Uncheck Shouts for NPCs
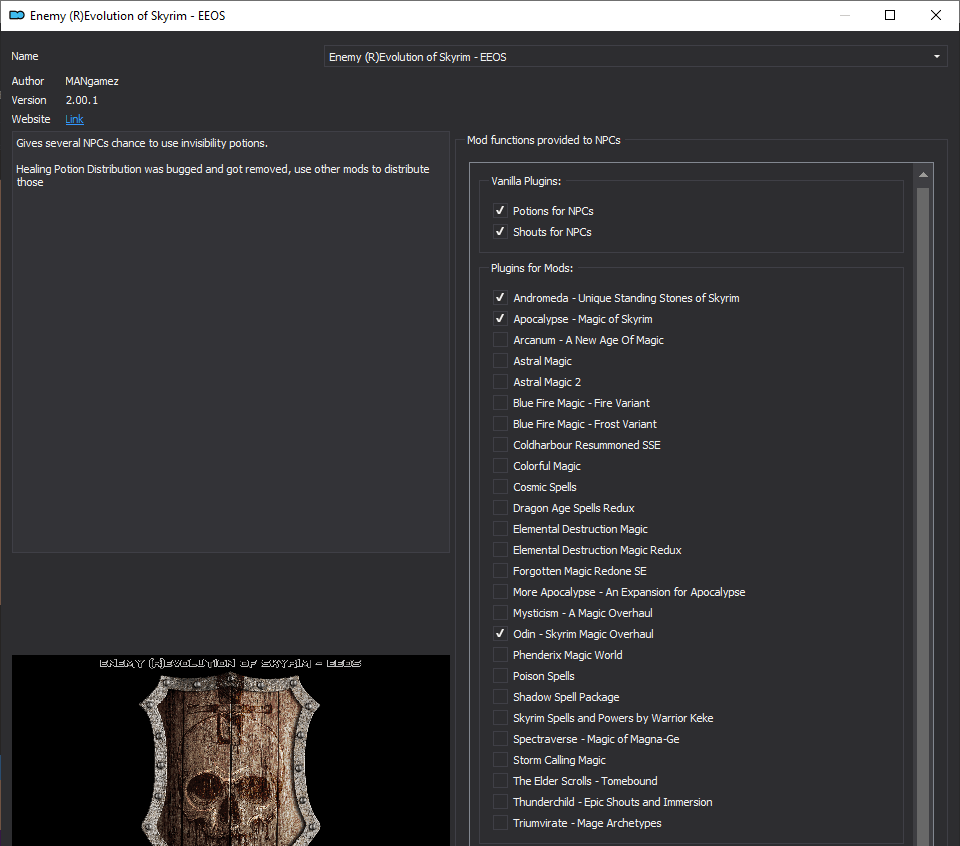Screen dimensions: 960x846 point(500,231)
